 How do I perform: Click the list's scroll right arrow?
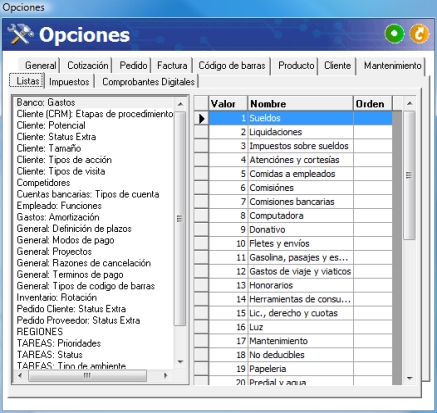(165, 376)
